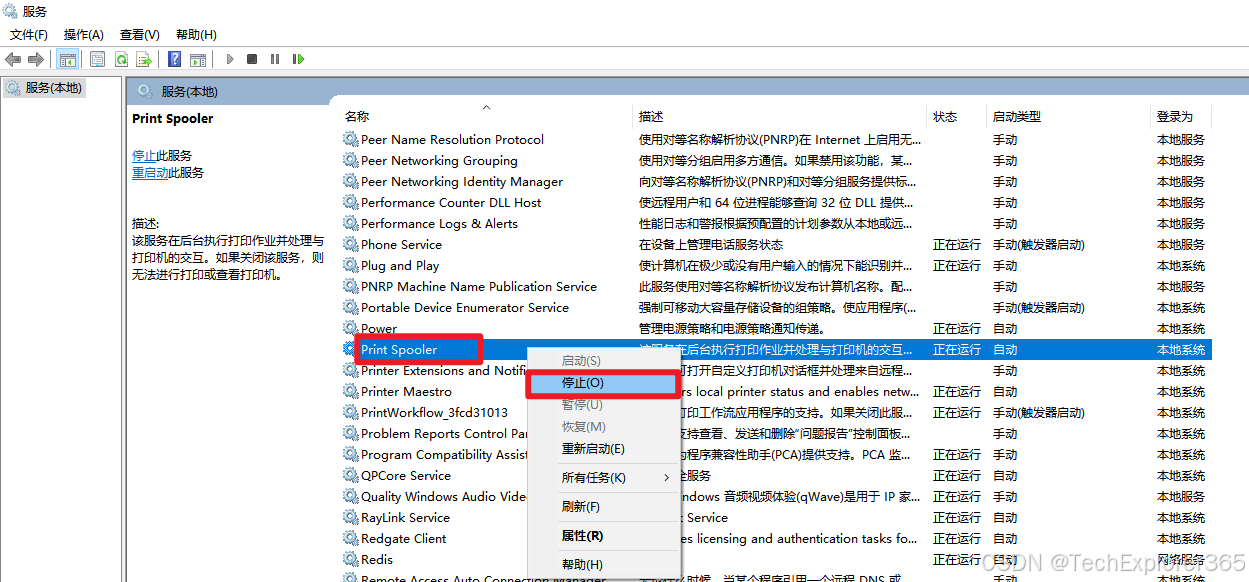Select PNRP Machine Name Publication Service
This screenshot has width=1249, height=582.
tap(479, 286)
